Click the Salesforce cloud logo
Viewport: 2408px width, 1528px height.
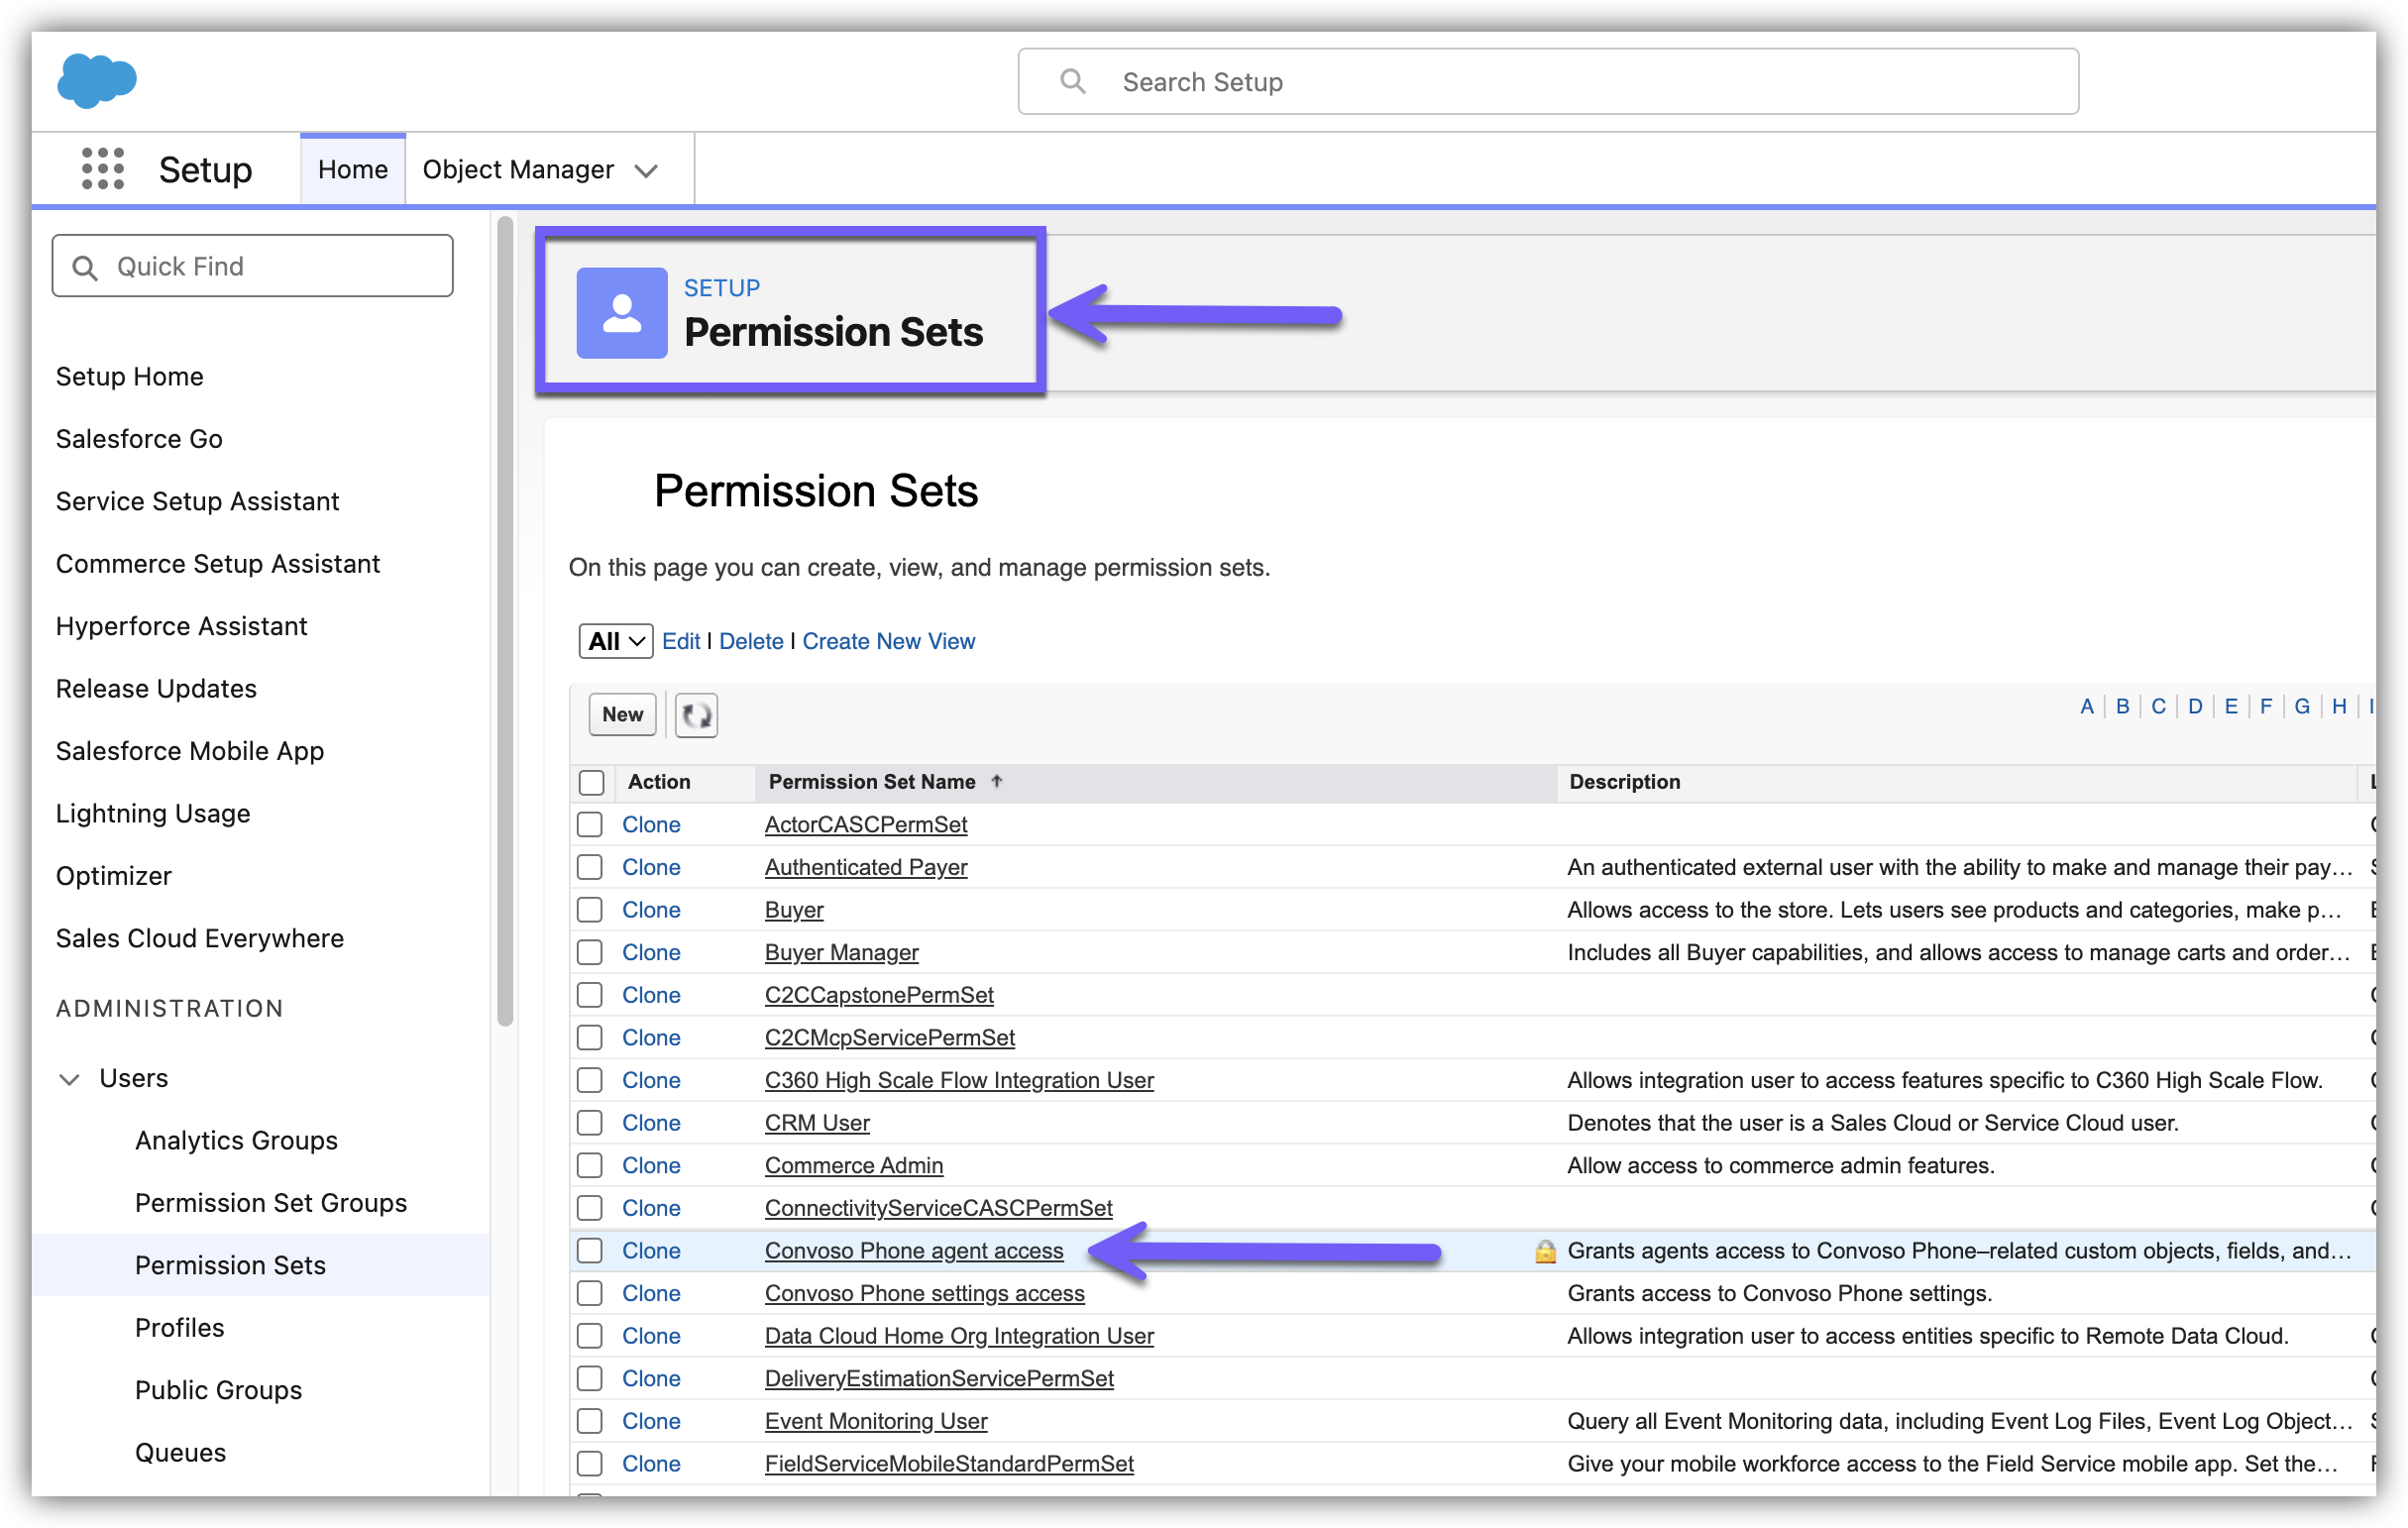[96, 80]
